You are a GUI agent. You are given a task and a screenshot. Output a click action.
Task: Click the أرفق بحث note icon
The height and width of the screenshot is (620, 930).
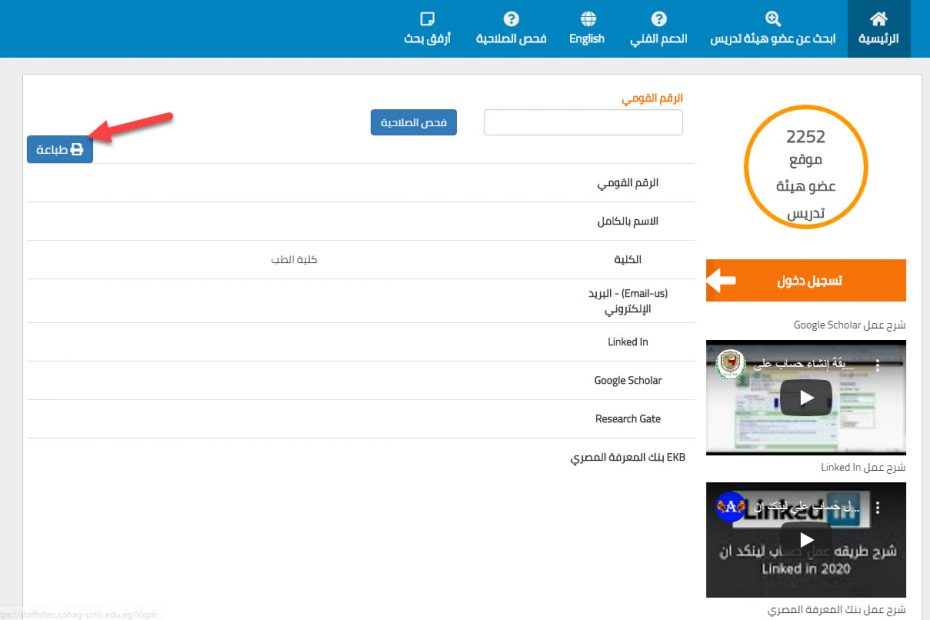click(x=427, y=19)
